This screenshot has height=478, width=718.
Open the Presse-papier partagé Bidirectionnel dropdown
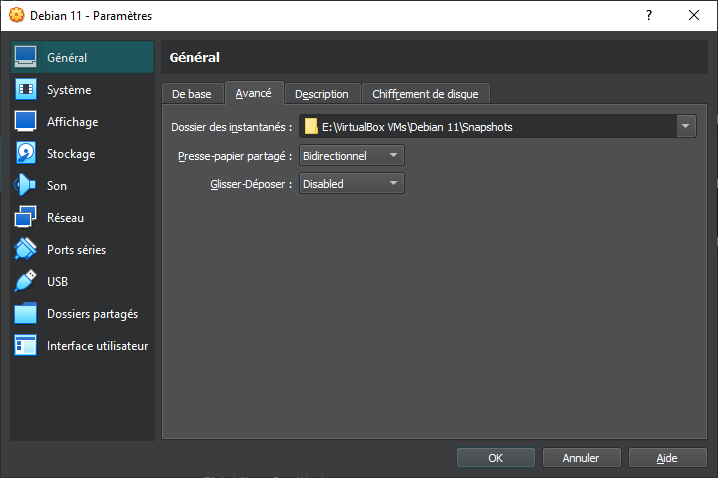tap(352, 156)
